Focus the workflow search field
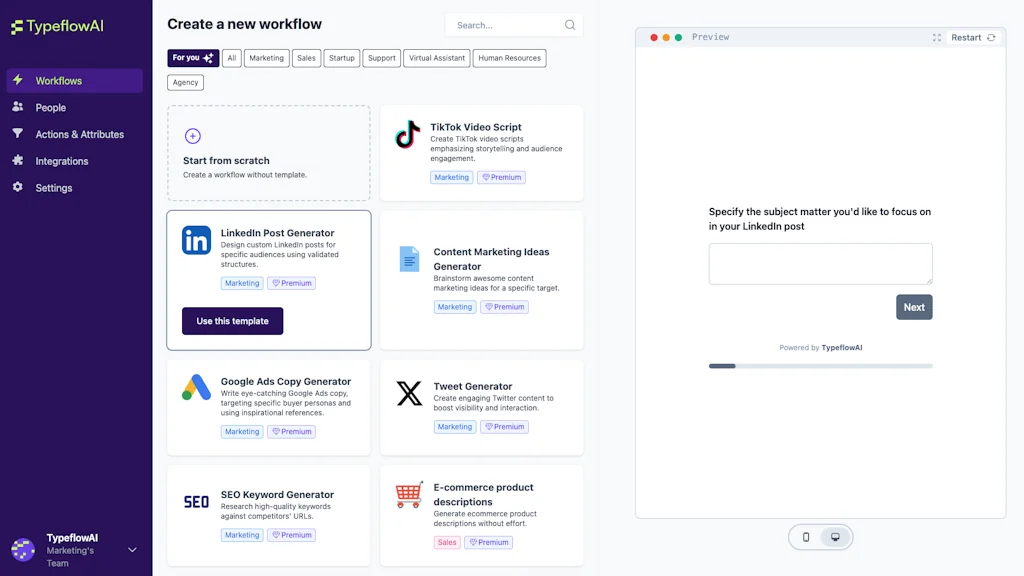1024x576 pixels. [514, 25]
